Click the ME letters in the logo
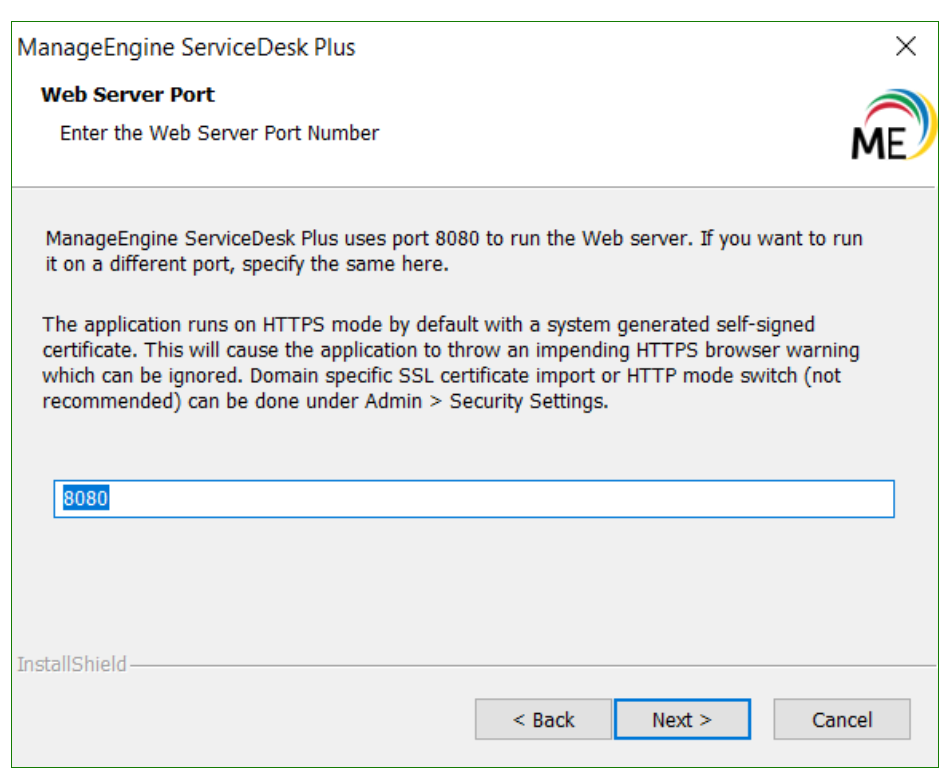 879,142
